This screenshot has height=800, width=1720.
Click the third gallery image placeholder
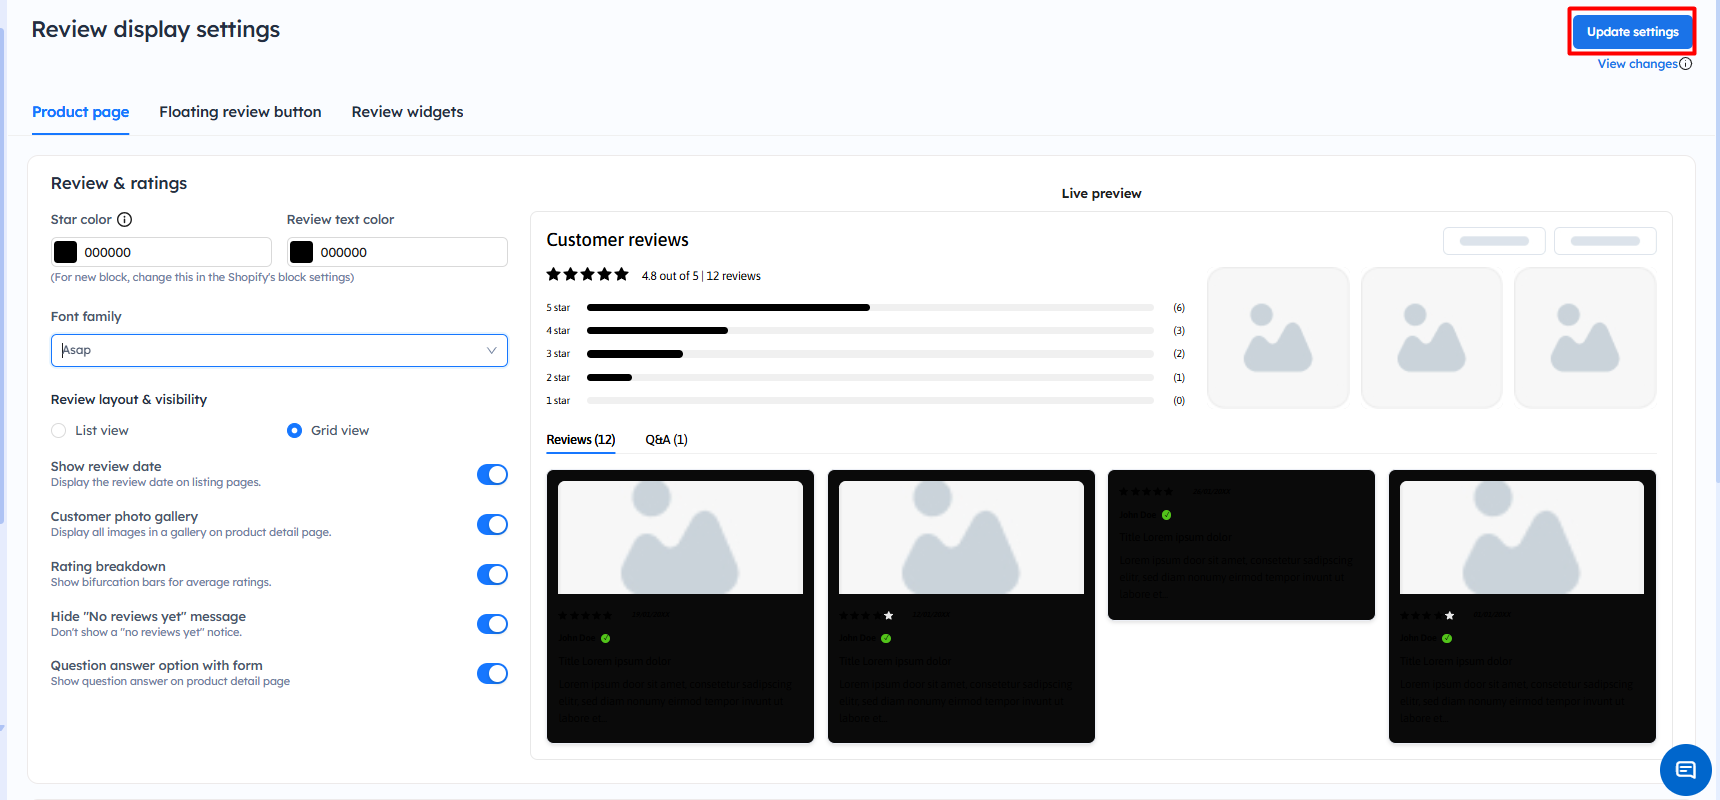point(1584,338)
